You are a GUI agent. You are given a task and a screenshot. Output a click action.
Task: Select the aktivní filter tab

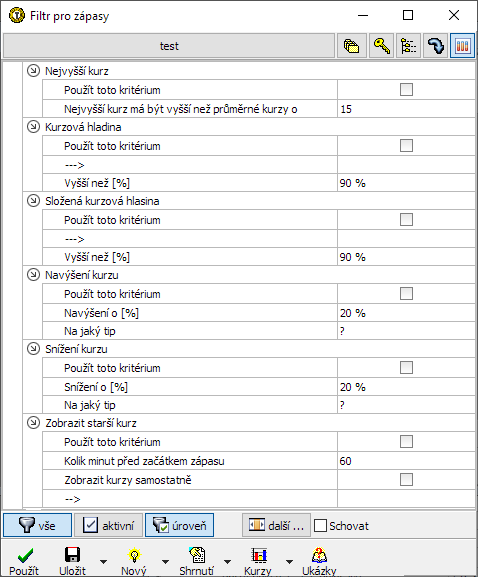point(108,525)
